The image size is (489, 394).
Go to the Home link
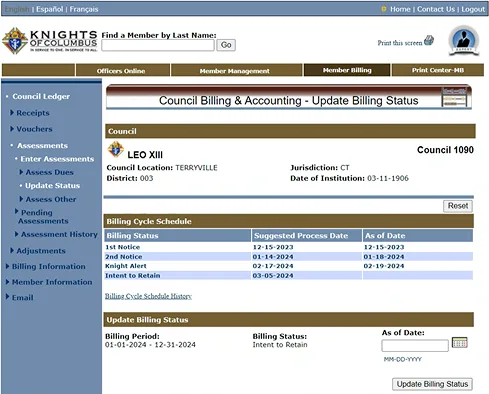400,9
